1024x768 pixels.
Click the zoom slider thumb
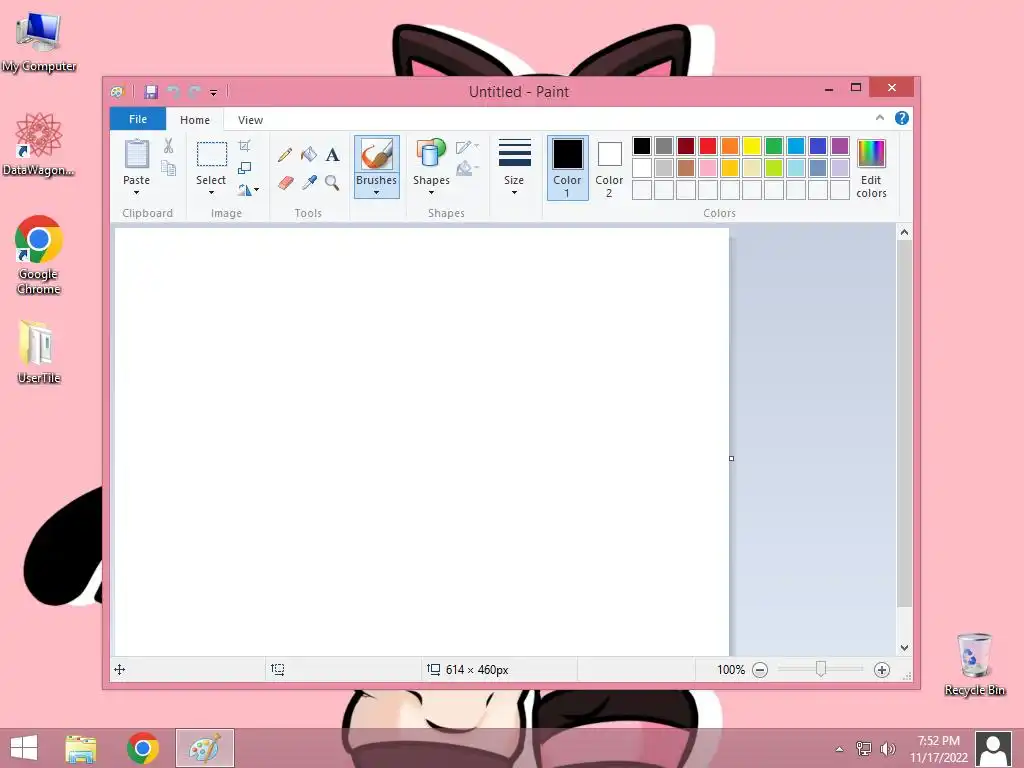coord(821,669)
